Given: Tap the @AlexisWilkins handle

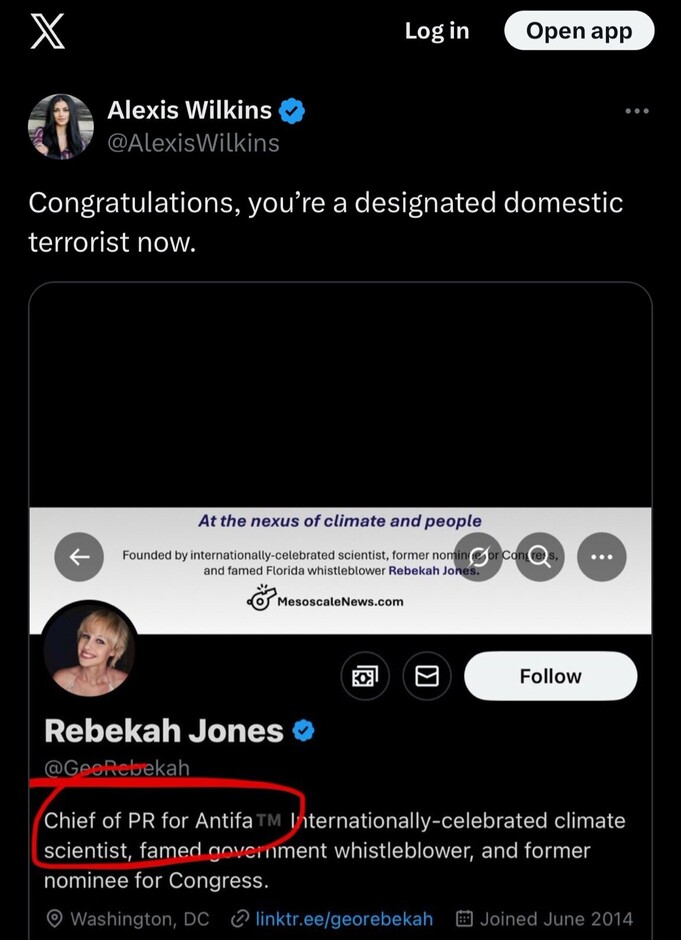Looking at the screenshot, I should click(193, 143).
